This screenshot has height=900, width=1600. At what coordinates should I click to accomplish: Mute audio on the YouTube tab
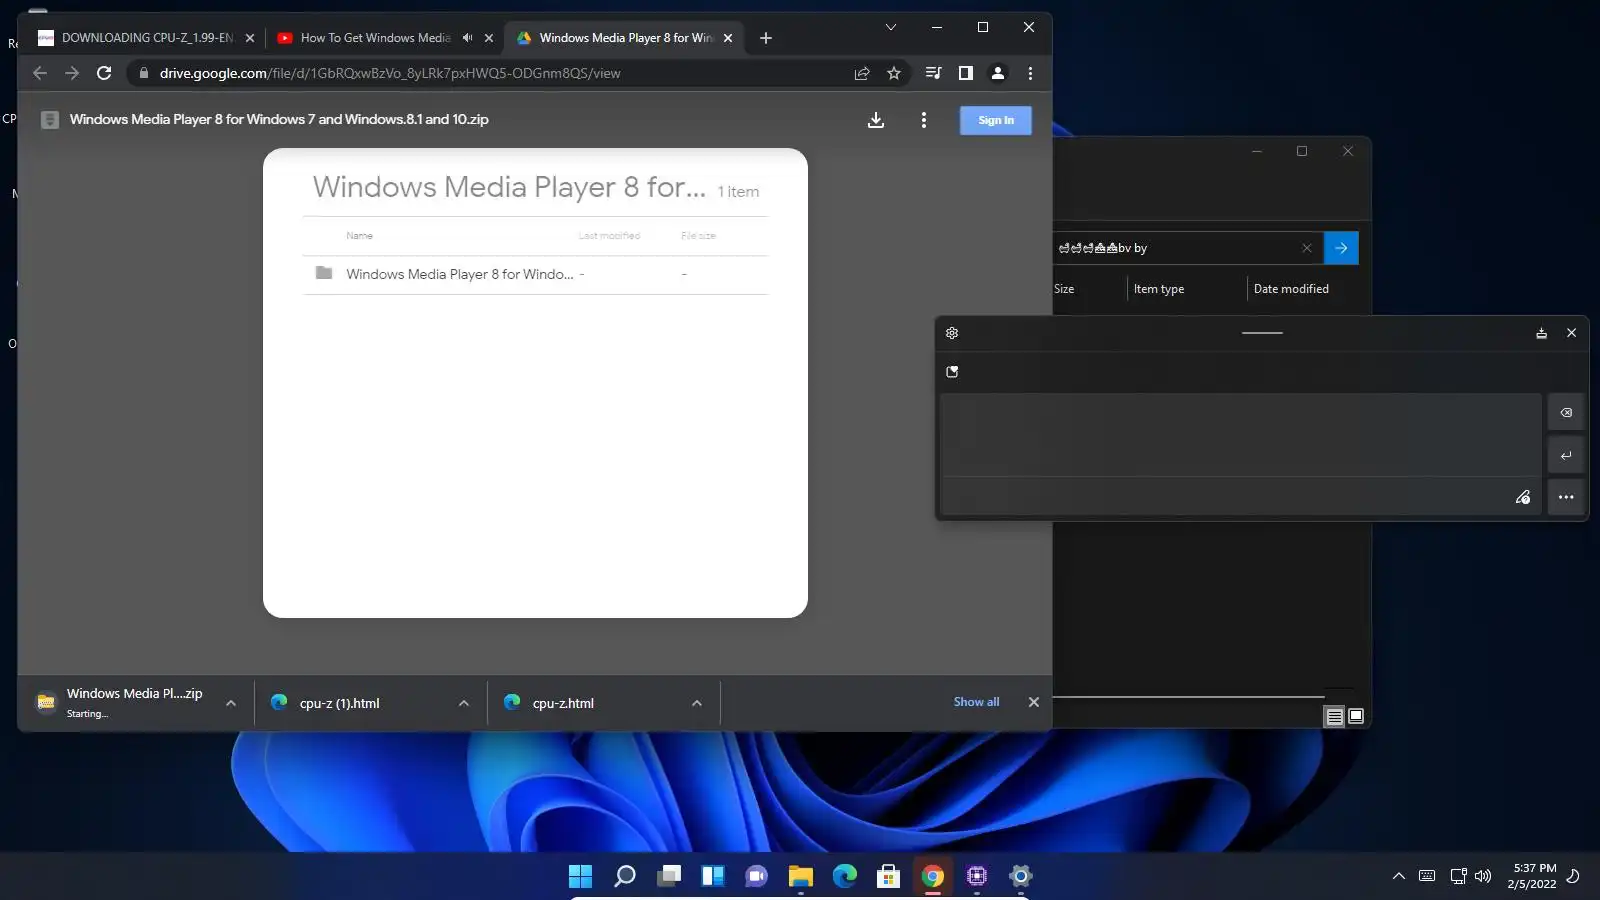point(467,38)
